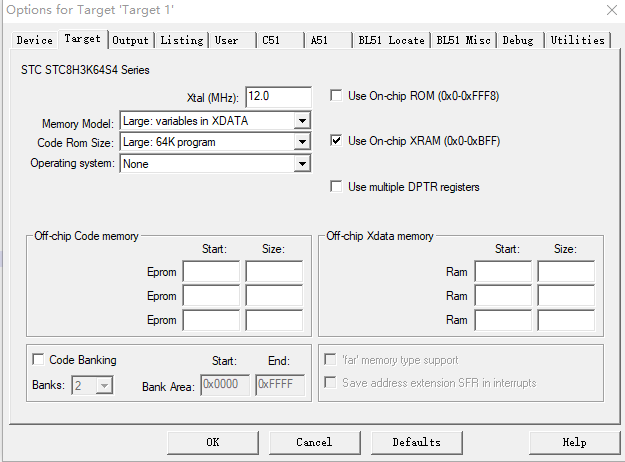The height and width of the screenshot is (462, 625).
Task: Click the Bank Area End field
Action: coord(280,385)
